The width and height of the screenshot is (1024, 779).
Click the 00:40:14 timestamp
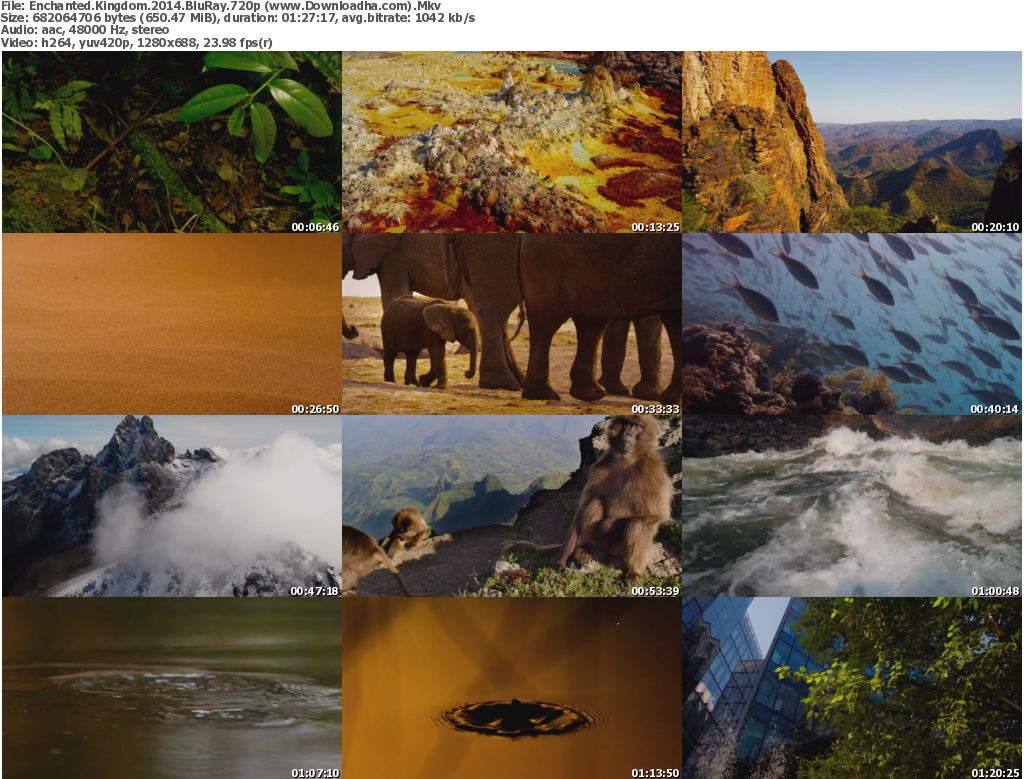(x=995, y=409)
